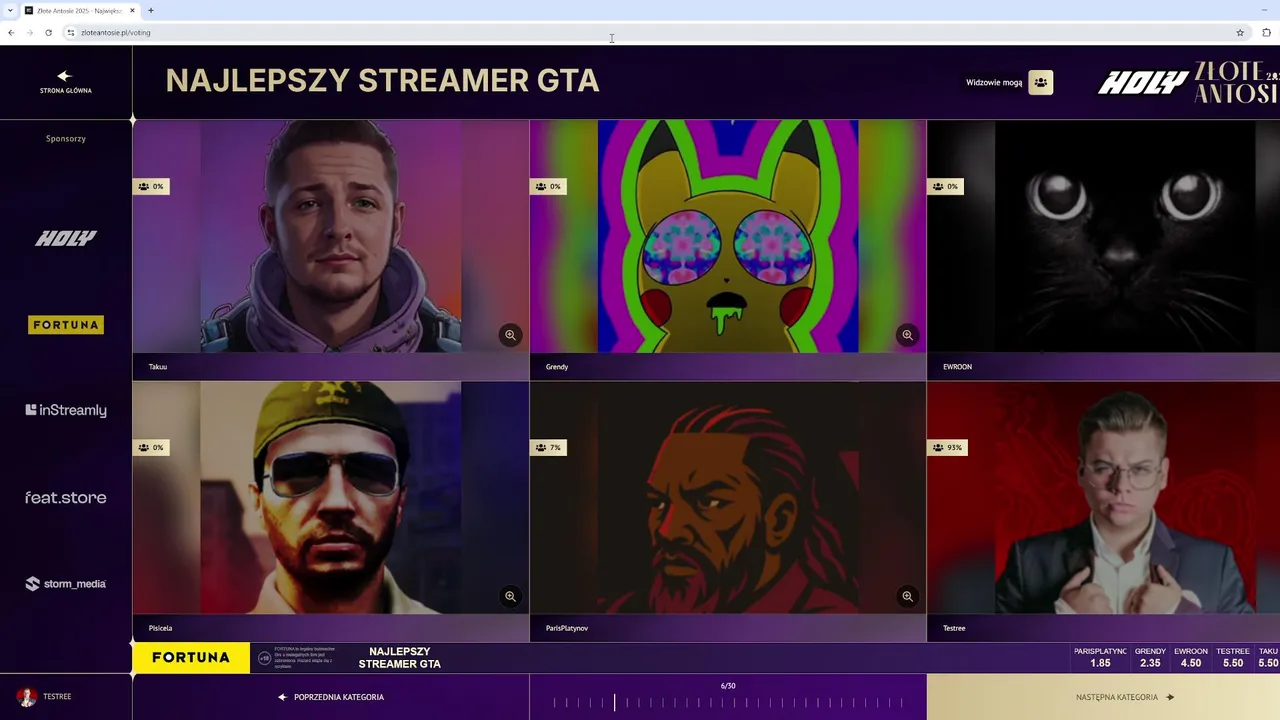
Task: Click the site info icon in the address bar
Action: [x=70, y=32]
